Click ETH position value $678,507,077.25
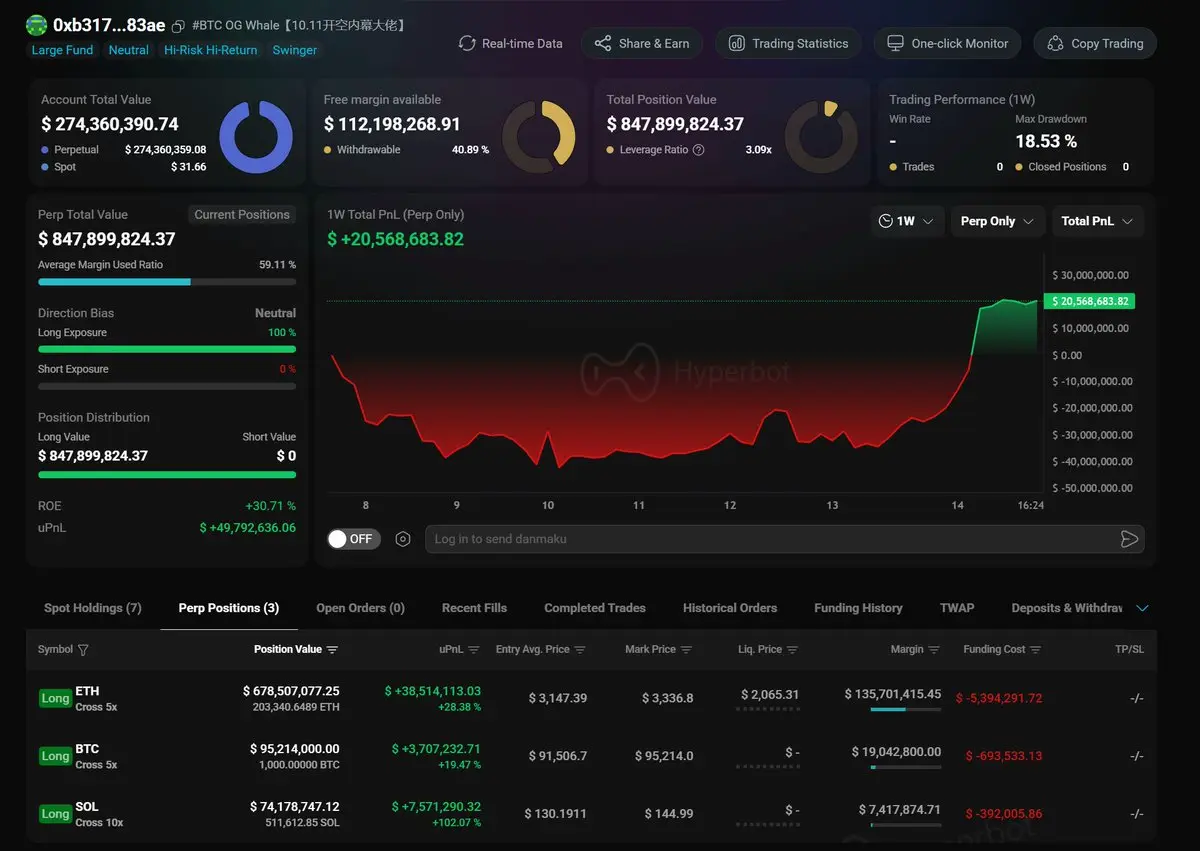The width and height of the screenshot is (1200, 851). point(291,691)
